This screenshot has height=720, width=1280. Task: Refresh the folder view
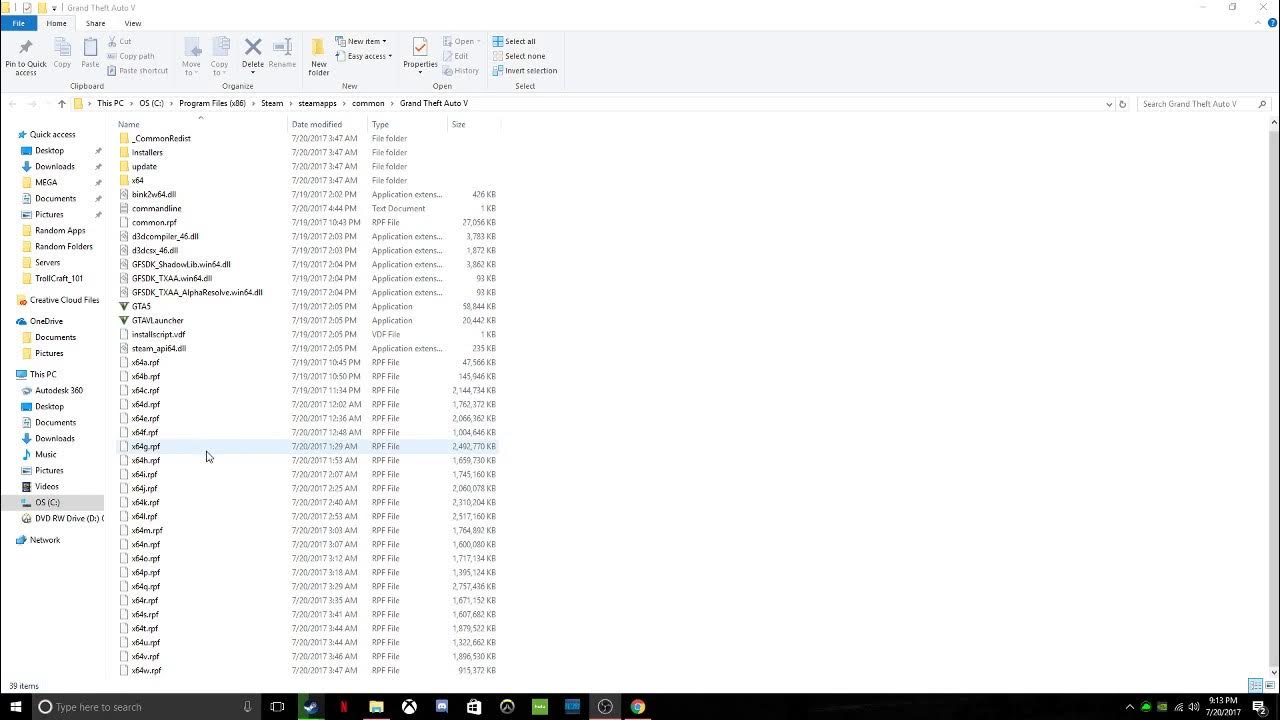(1122, 104)
